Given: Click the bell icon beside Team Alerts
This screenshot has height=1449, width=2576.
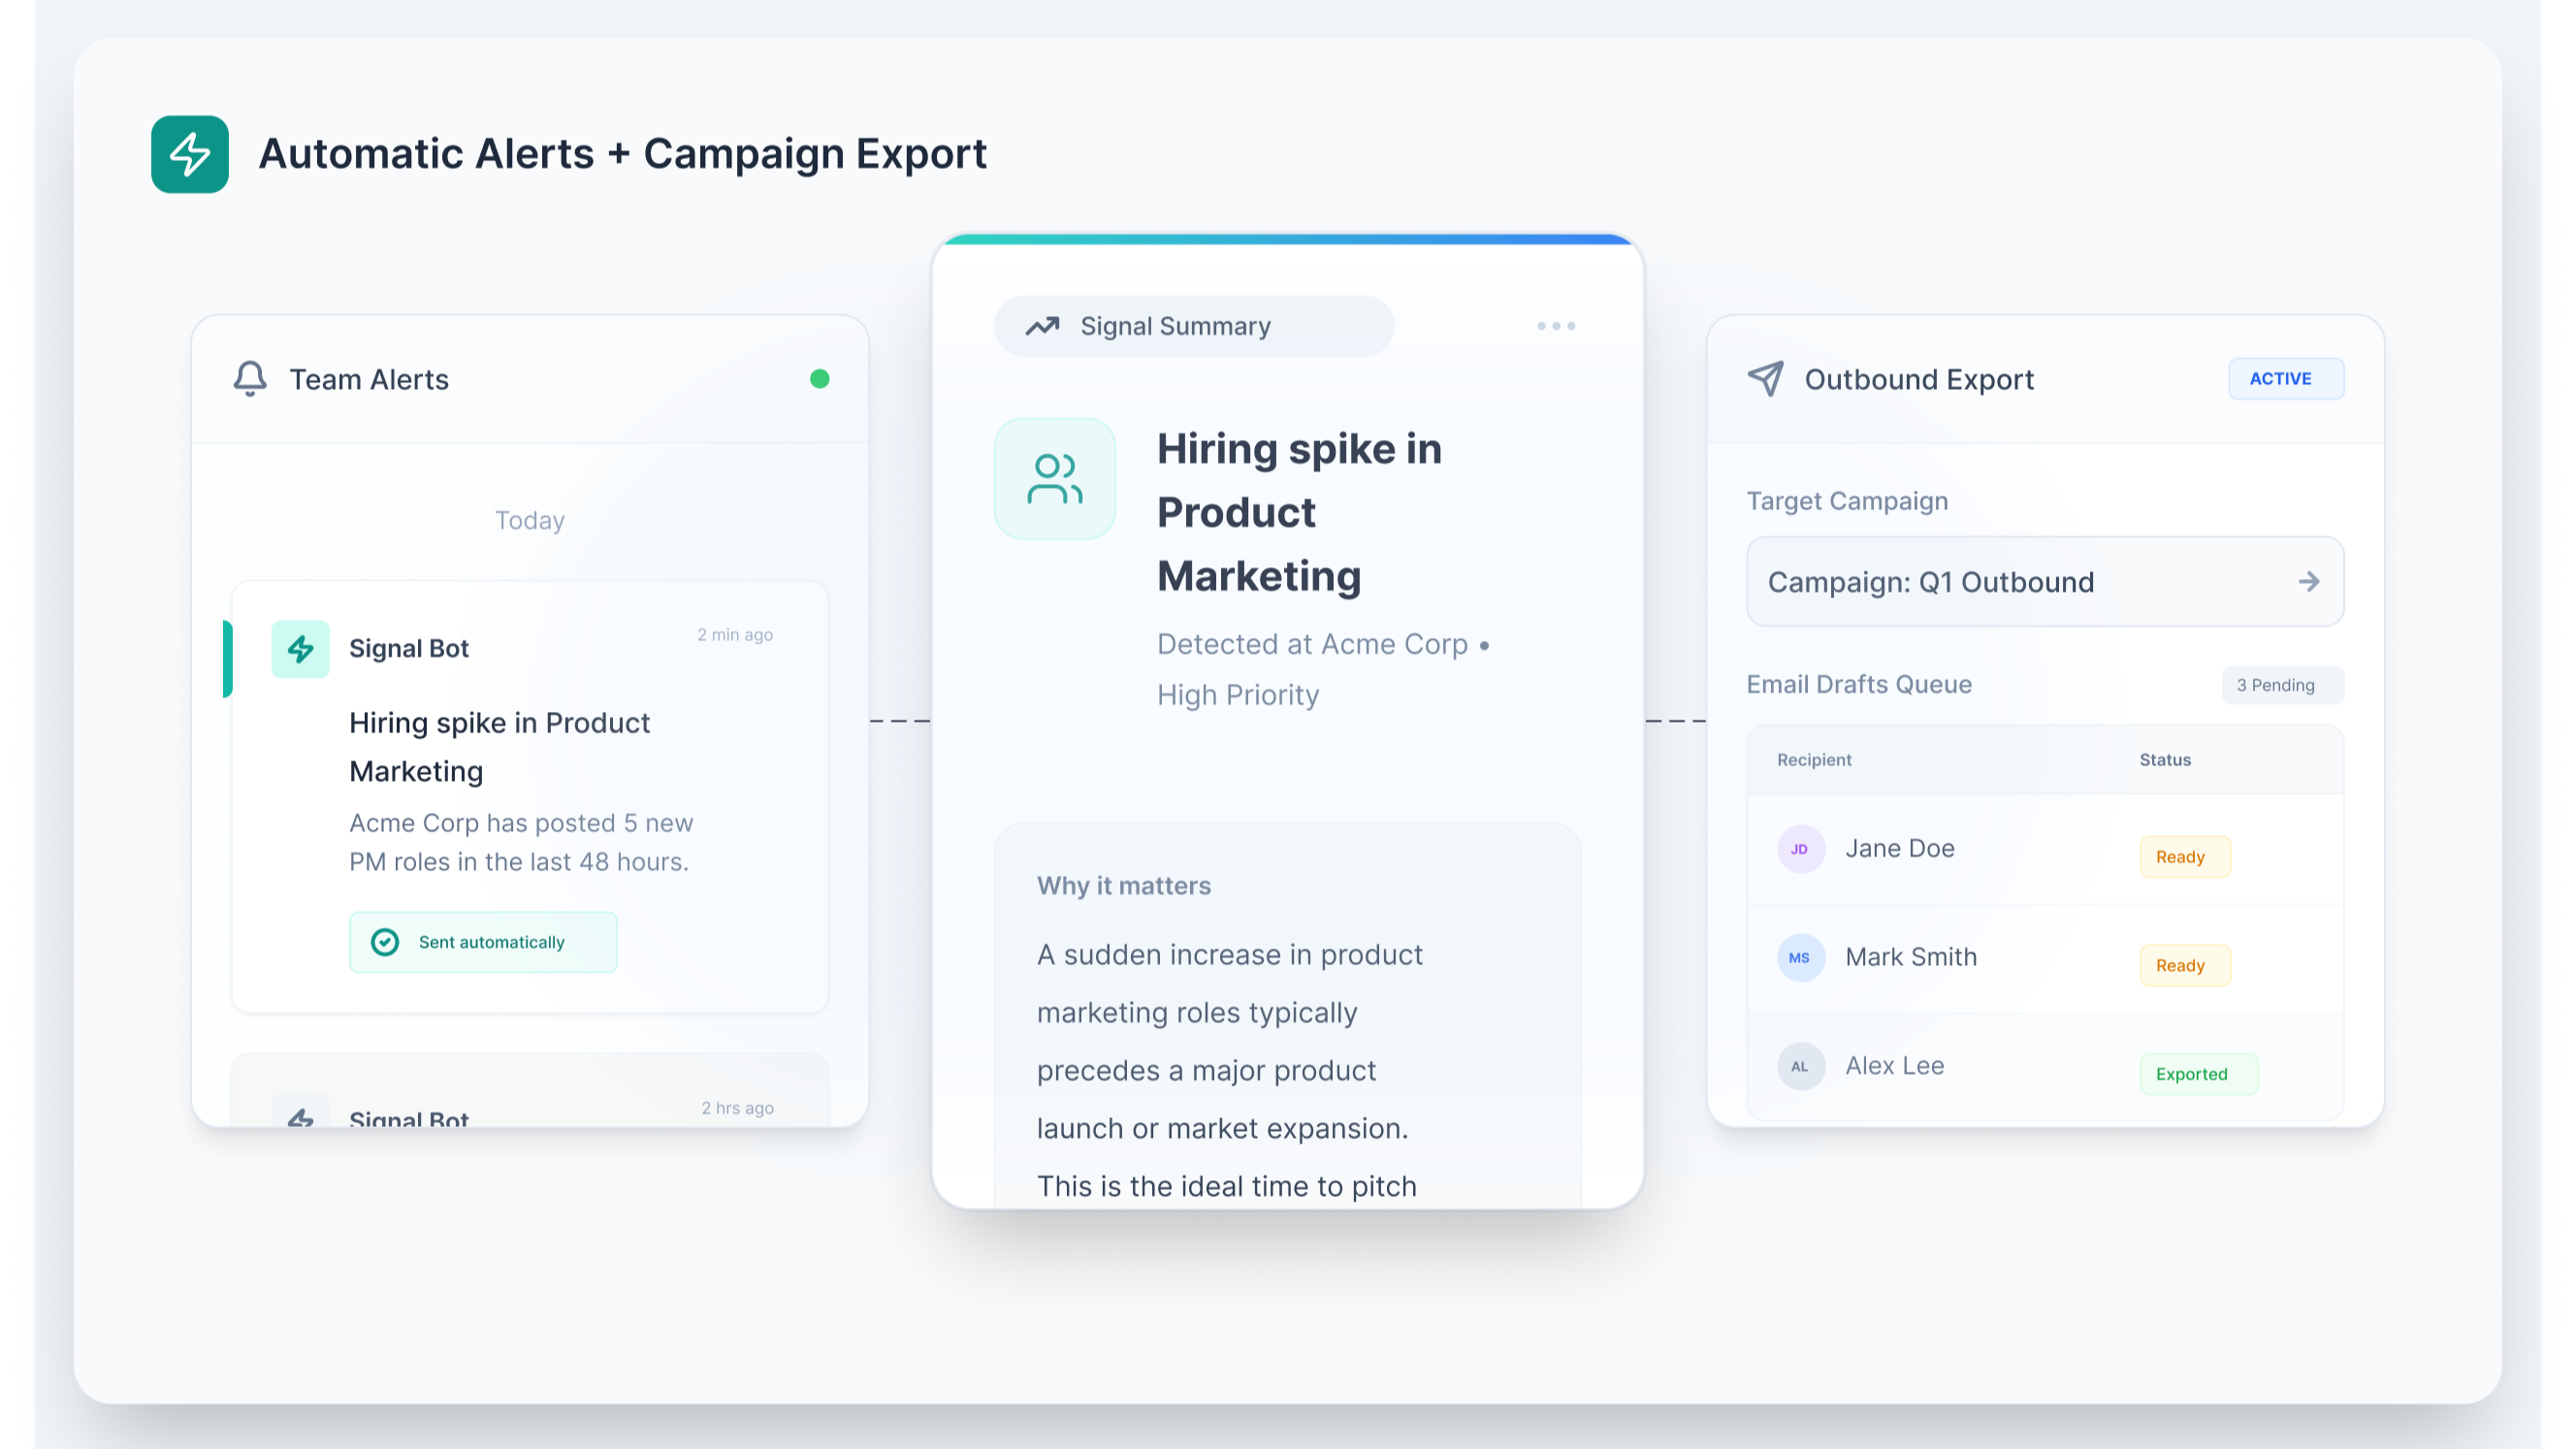Looking at the screenshot, I should click(x=250, y=378).
